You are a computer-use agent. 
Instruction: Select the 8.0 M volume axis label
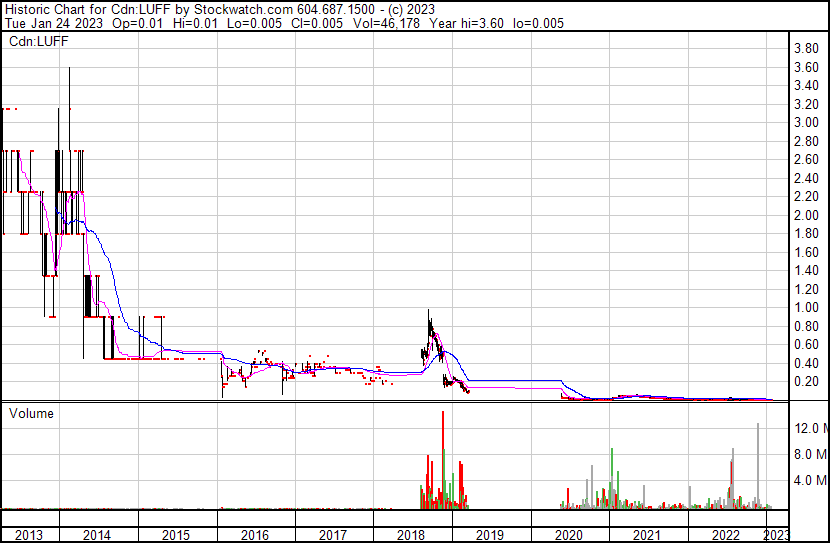tap(810, 454)
